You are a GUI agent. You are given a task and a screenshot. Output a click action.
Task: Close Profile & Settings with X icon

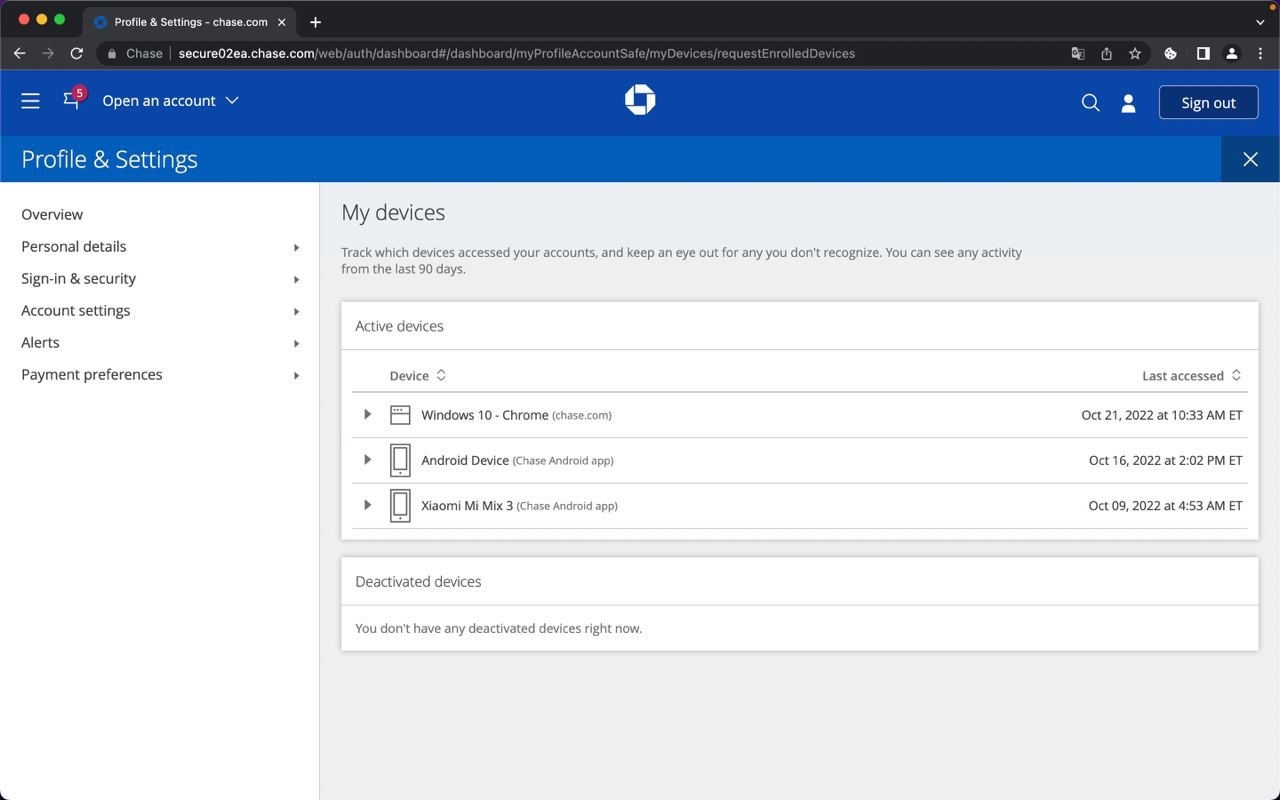1250,159
